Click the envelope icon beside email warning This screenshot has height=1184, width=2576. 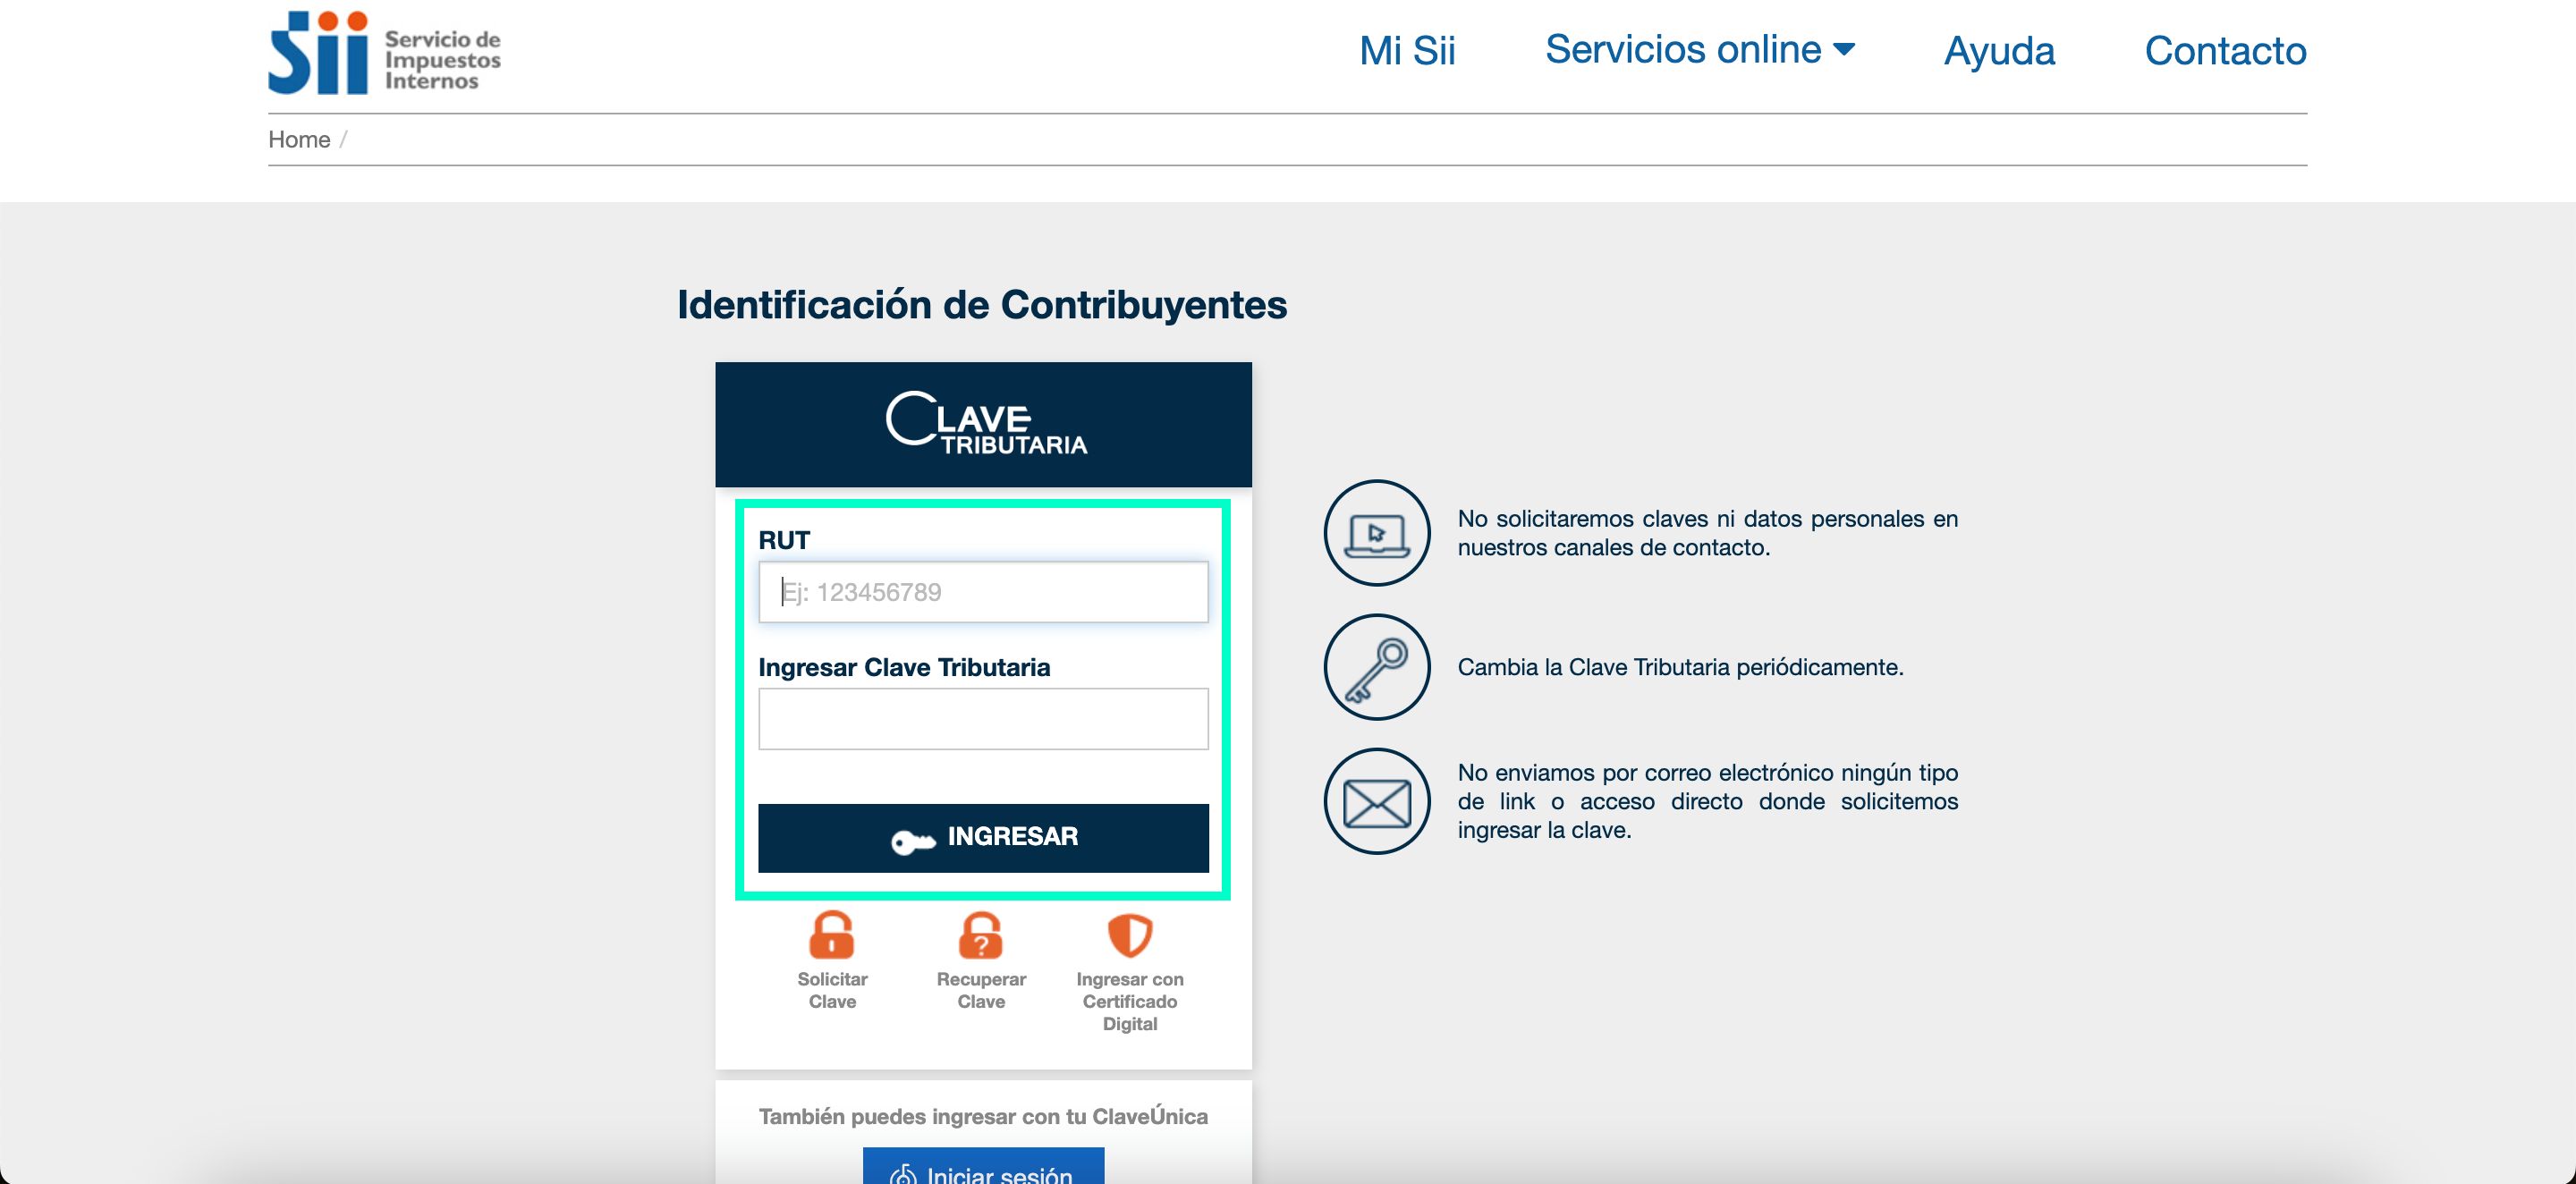(x=1377, y=801)
